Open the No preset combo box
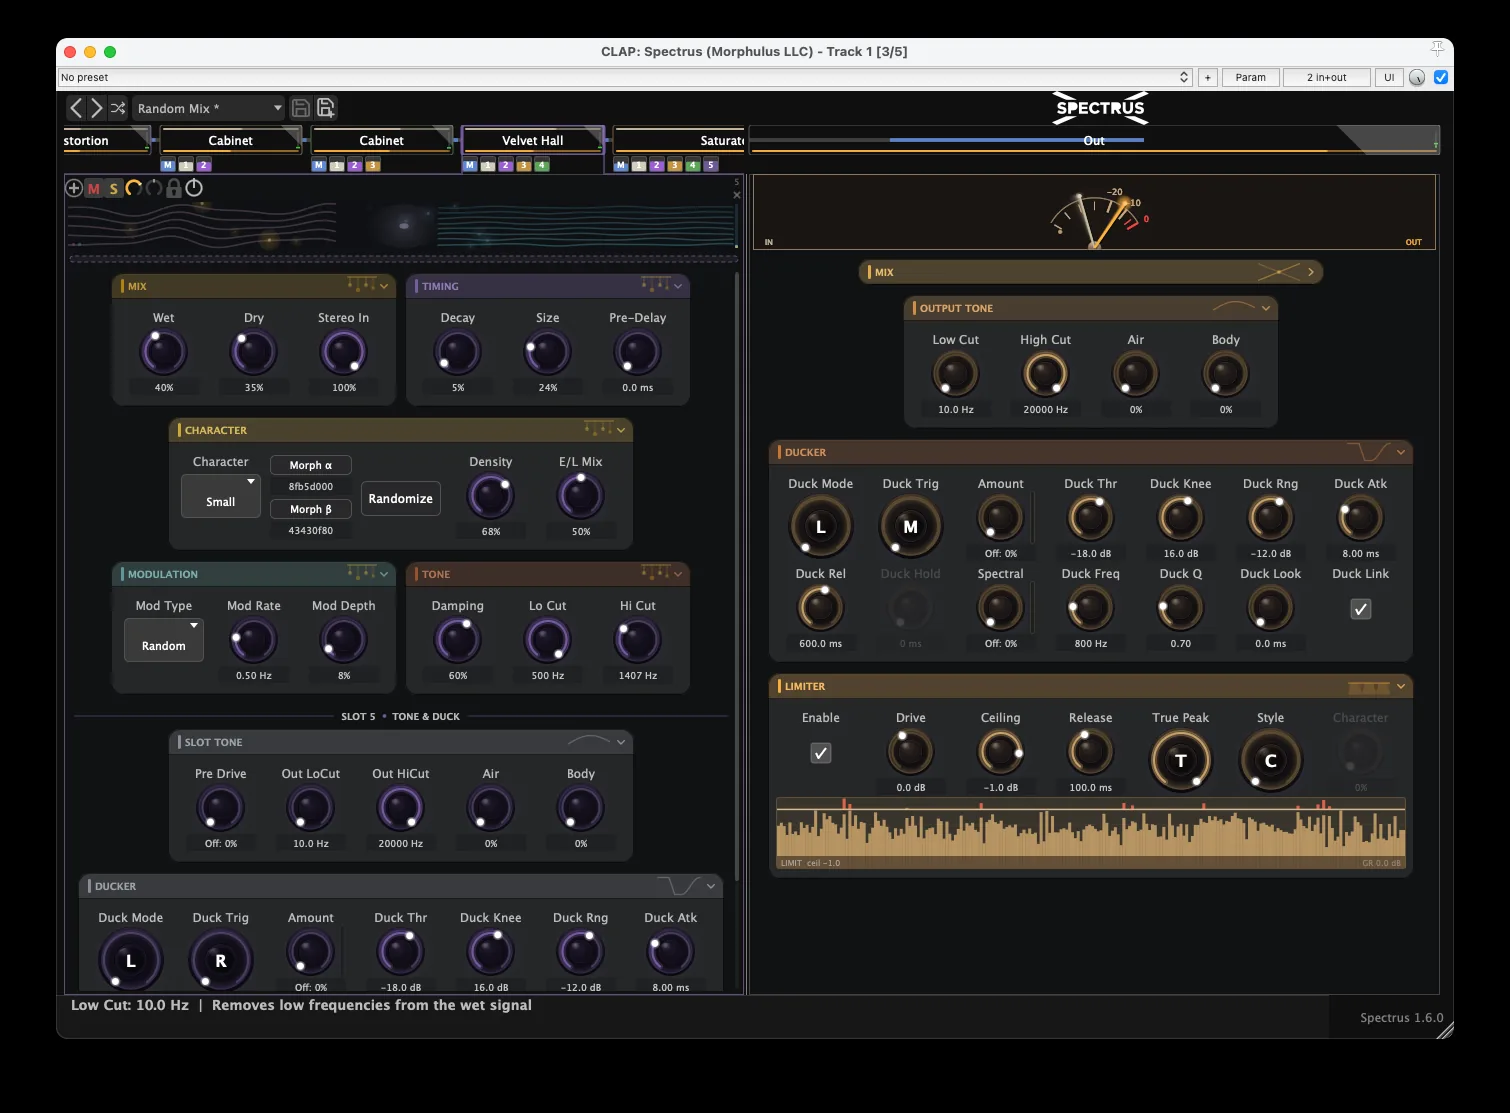Image resolution: width=1510 pixels, height=1113 pixels. tap(625, 77)
